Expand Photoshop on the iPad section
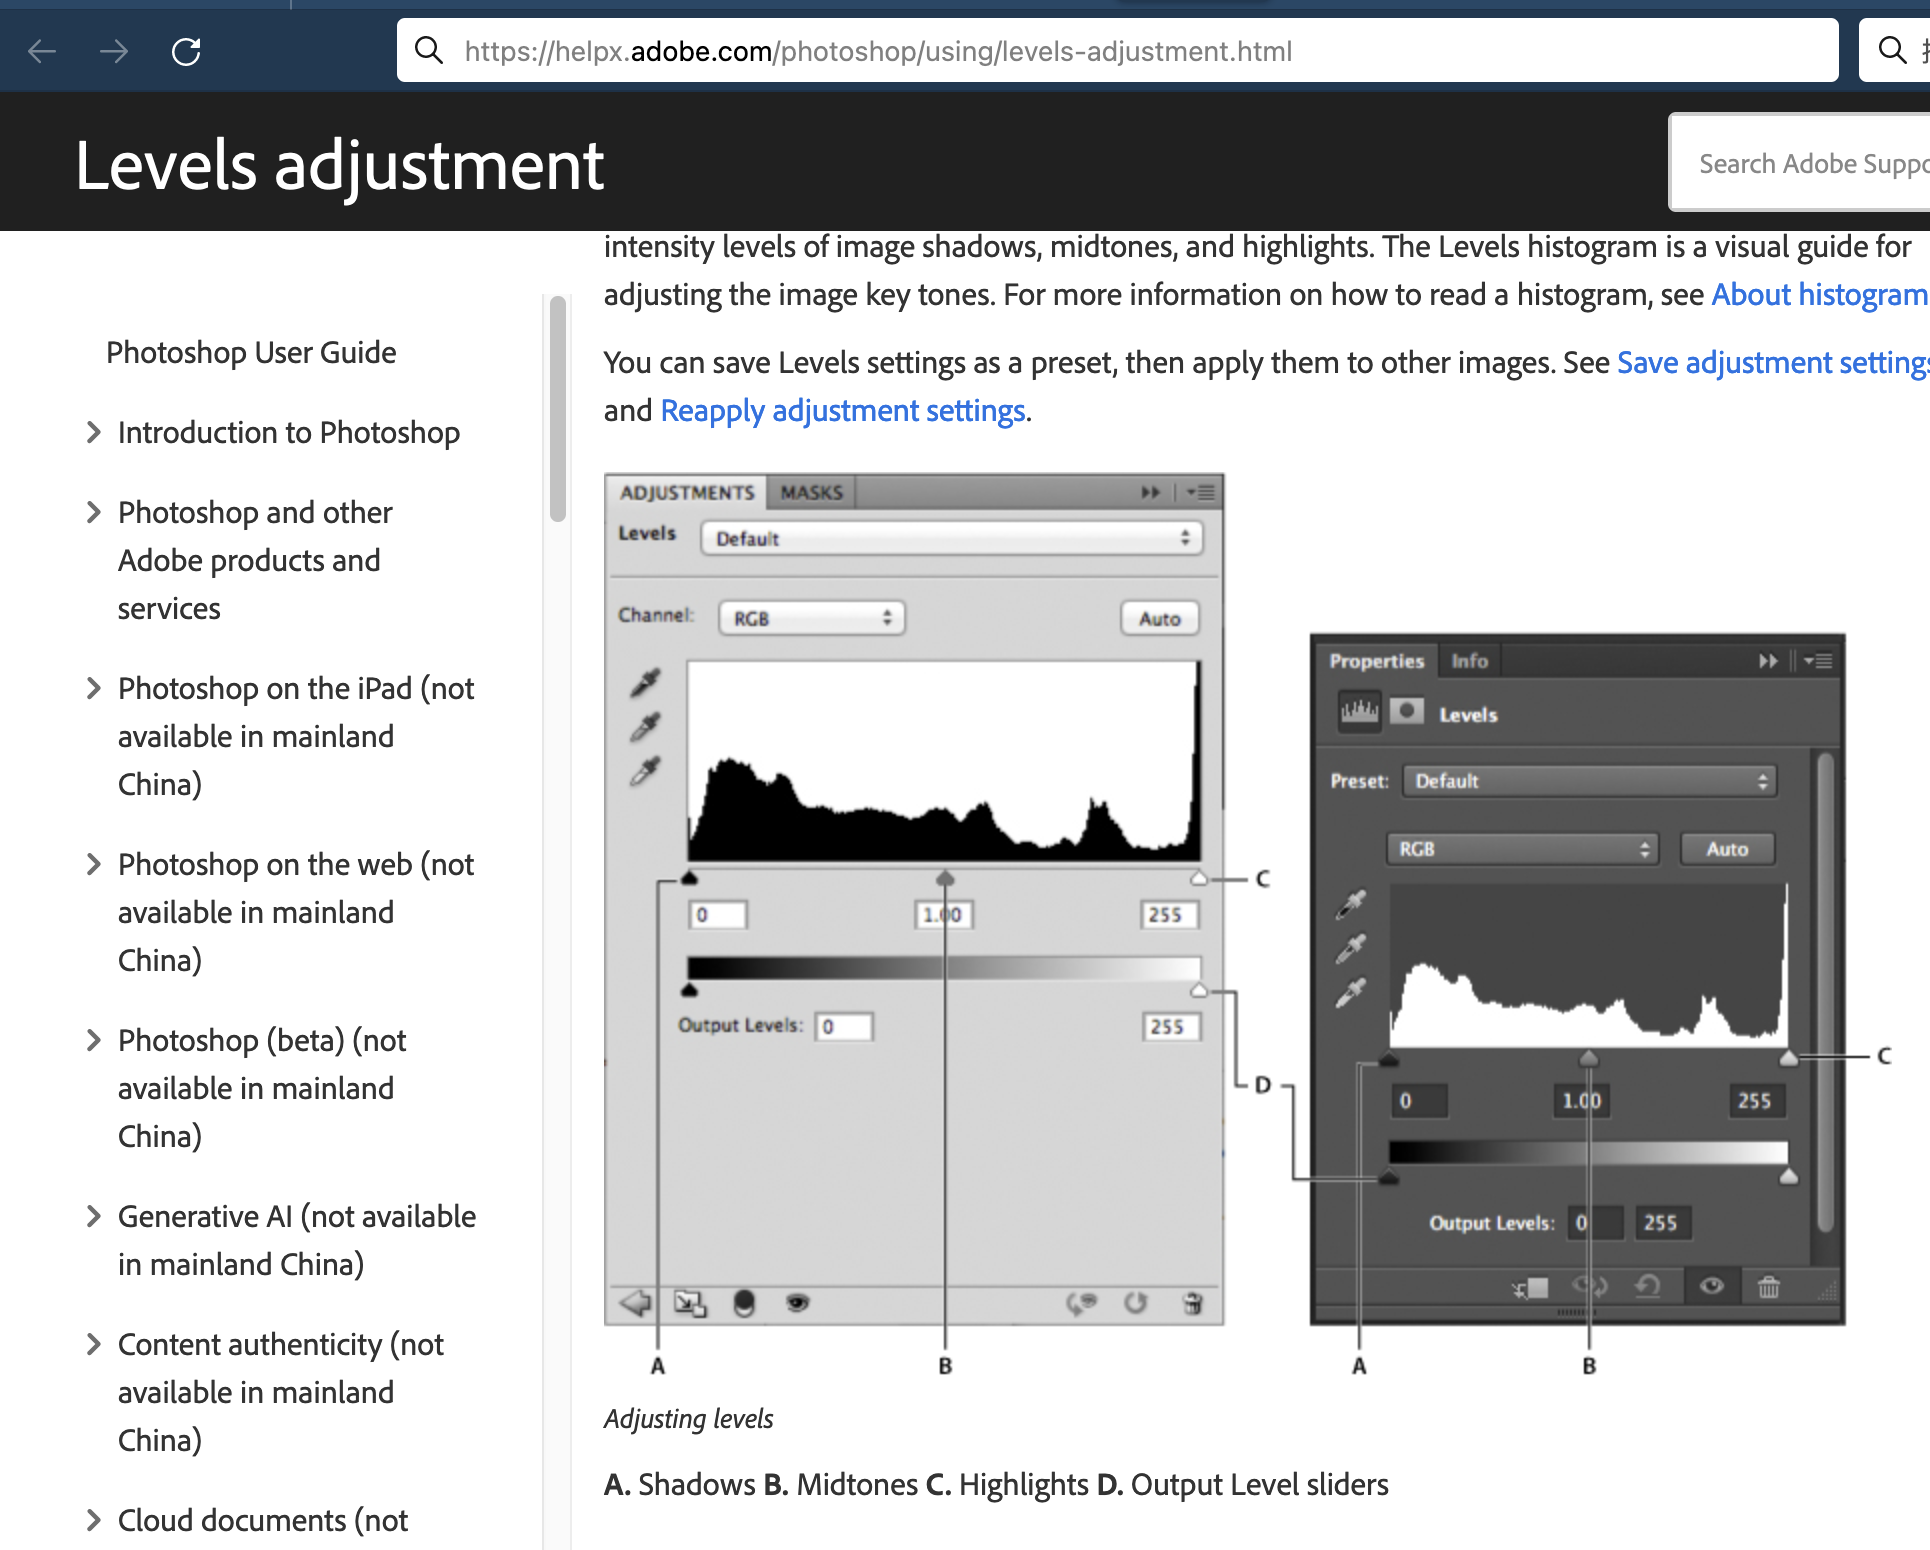This screenshot has height=1550, width=1930. point(94,688)
